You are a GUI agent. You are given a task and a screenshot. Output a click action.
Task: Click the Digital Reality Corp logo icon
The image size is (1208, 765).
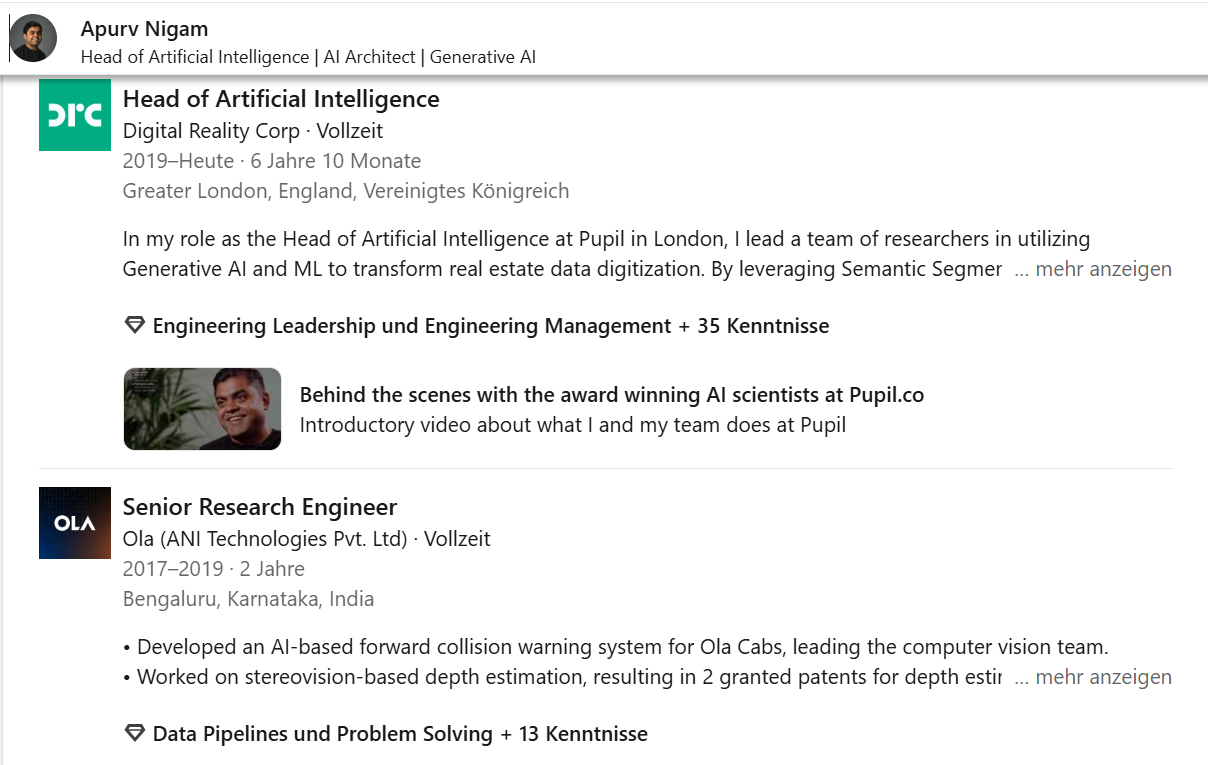[74, 115]
